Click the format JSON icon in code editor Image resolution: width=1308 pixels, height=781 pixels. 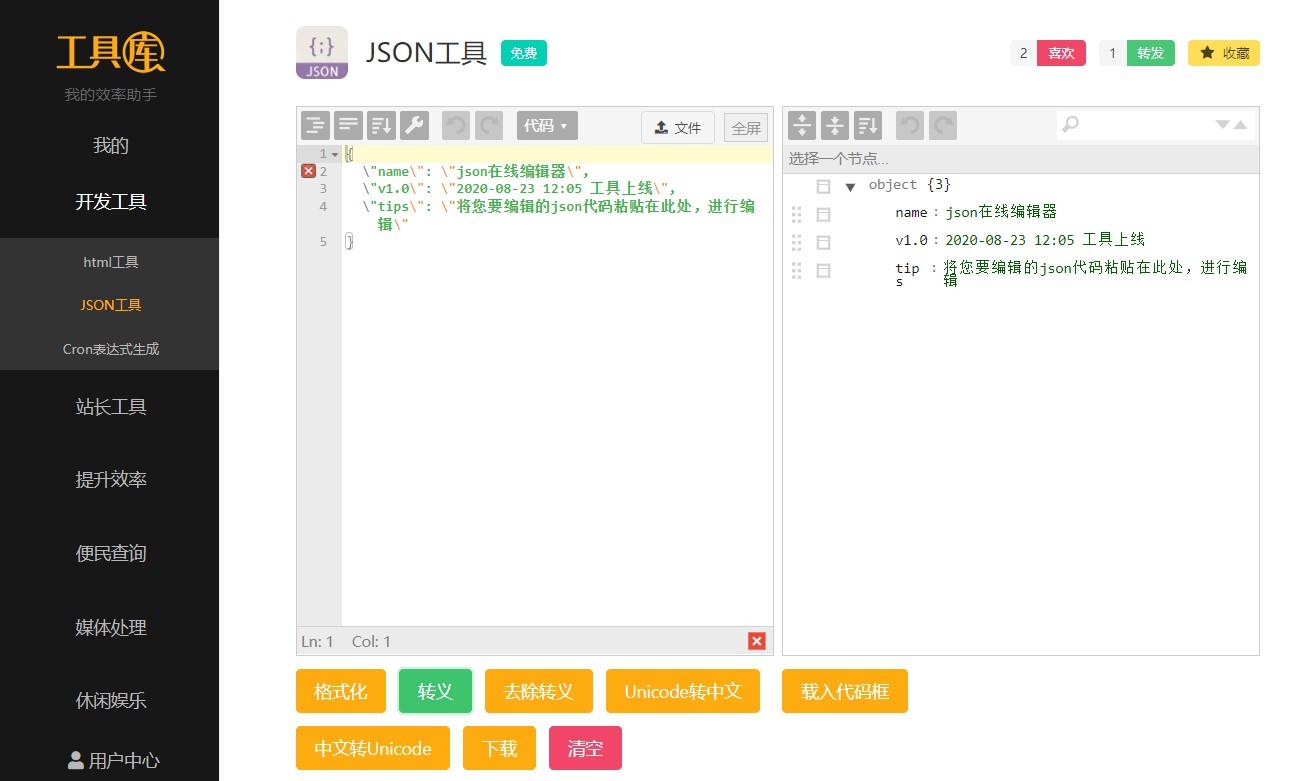(x=315, y=126)
